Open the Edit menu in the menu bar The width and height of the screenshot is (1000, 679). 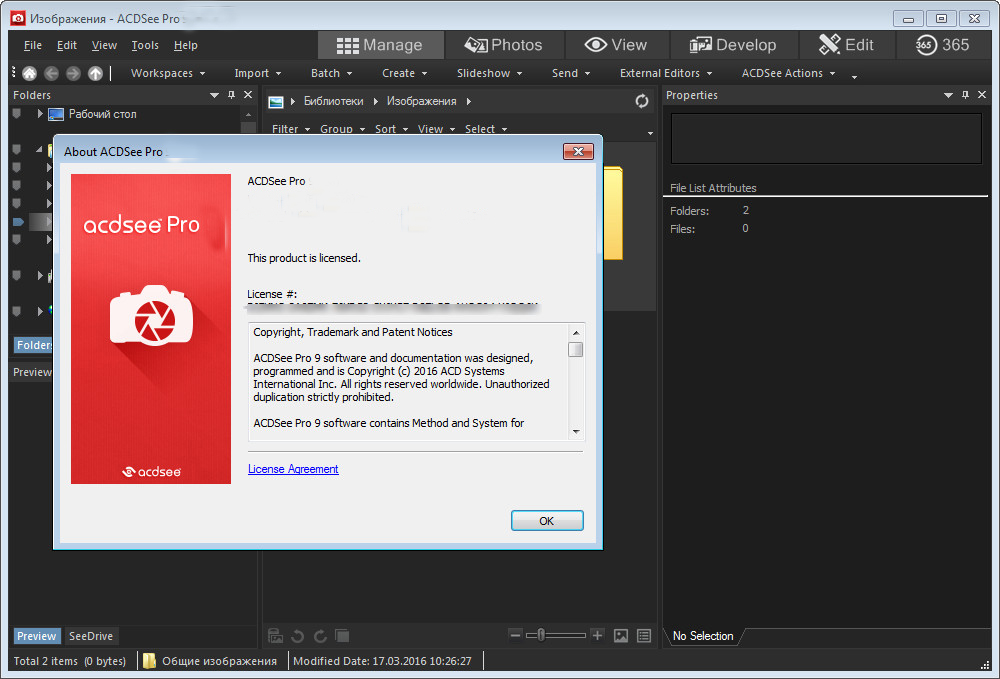point(66,45)
